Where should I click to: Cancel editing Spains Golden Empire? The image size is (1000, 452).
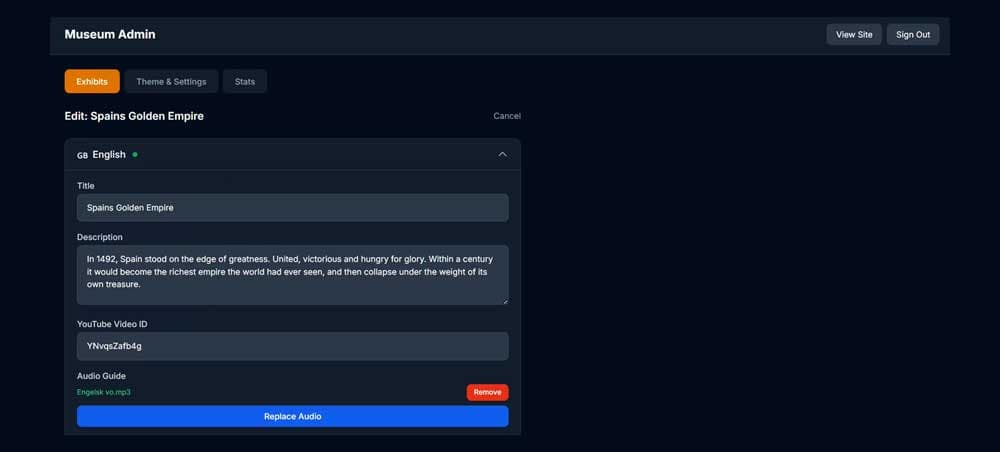pyautogui.click(x=507, y=116)
